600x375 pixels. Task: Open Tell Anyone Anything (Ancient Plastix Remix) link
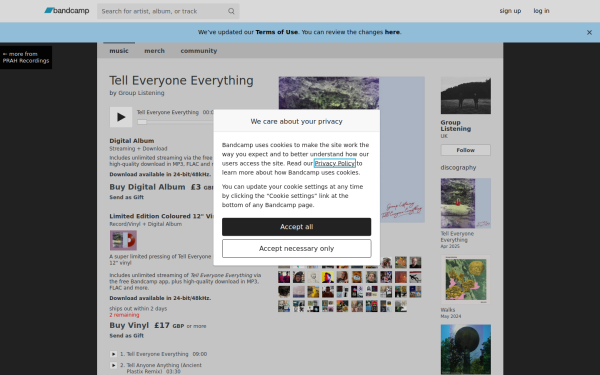164,368
